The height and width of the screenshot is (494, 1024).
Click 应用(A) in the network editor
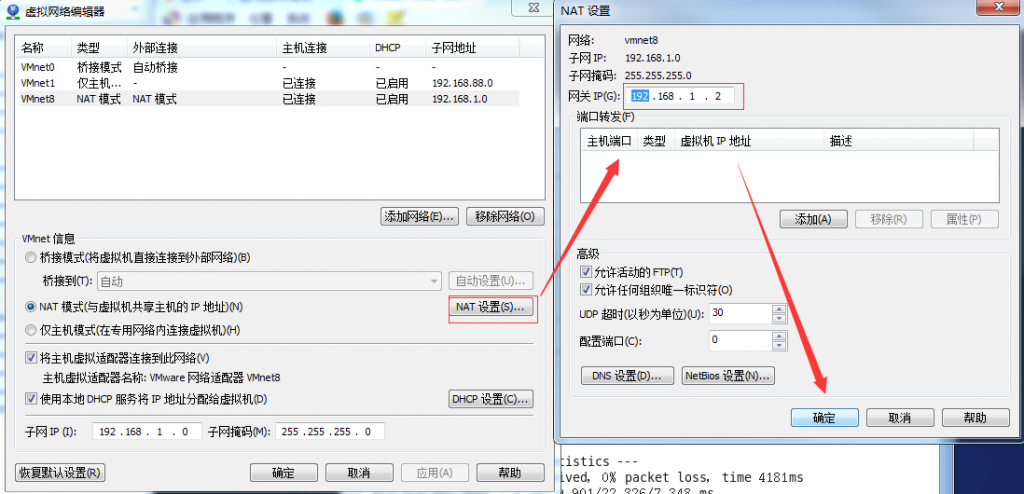pyautogui.click(x=435, y=472)
